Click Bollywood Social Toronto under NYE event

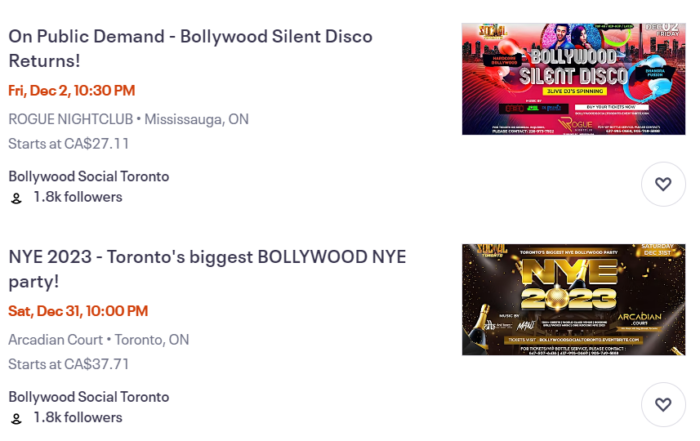pos(89,397)
